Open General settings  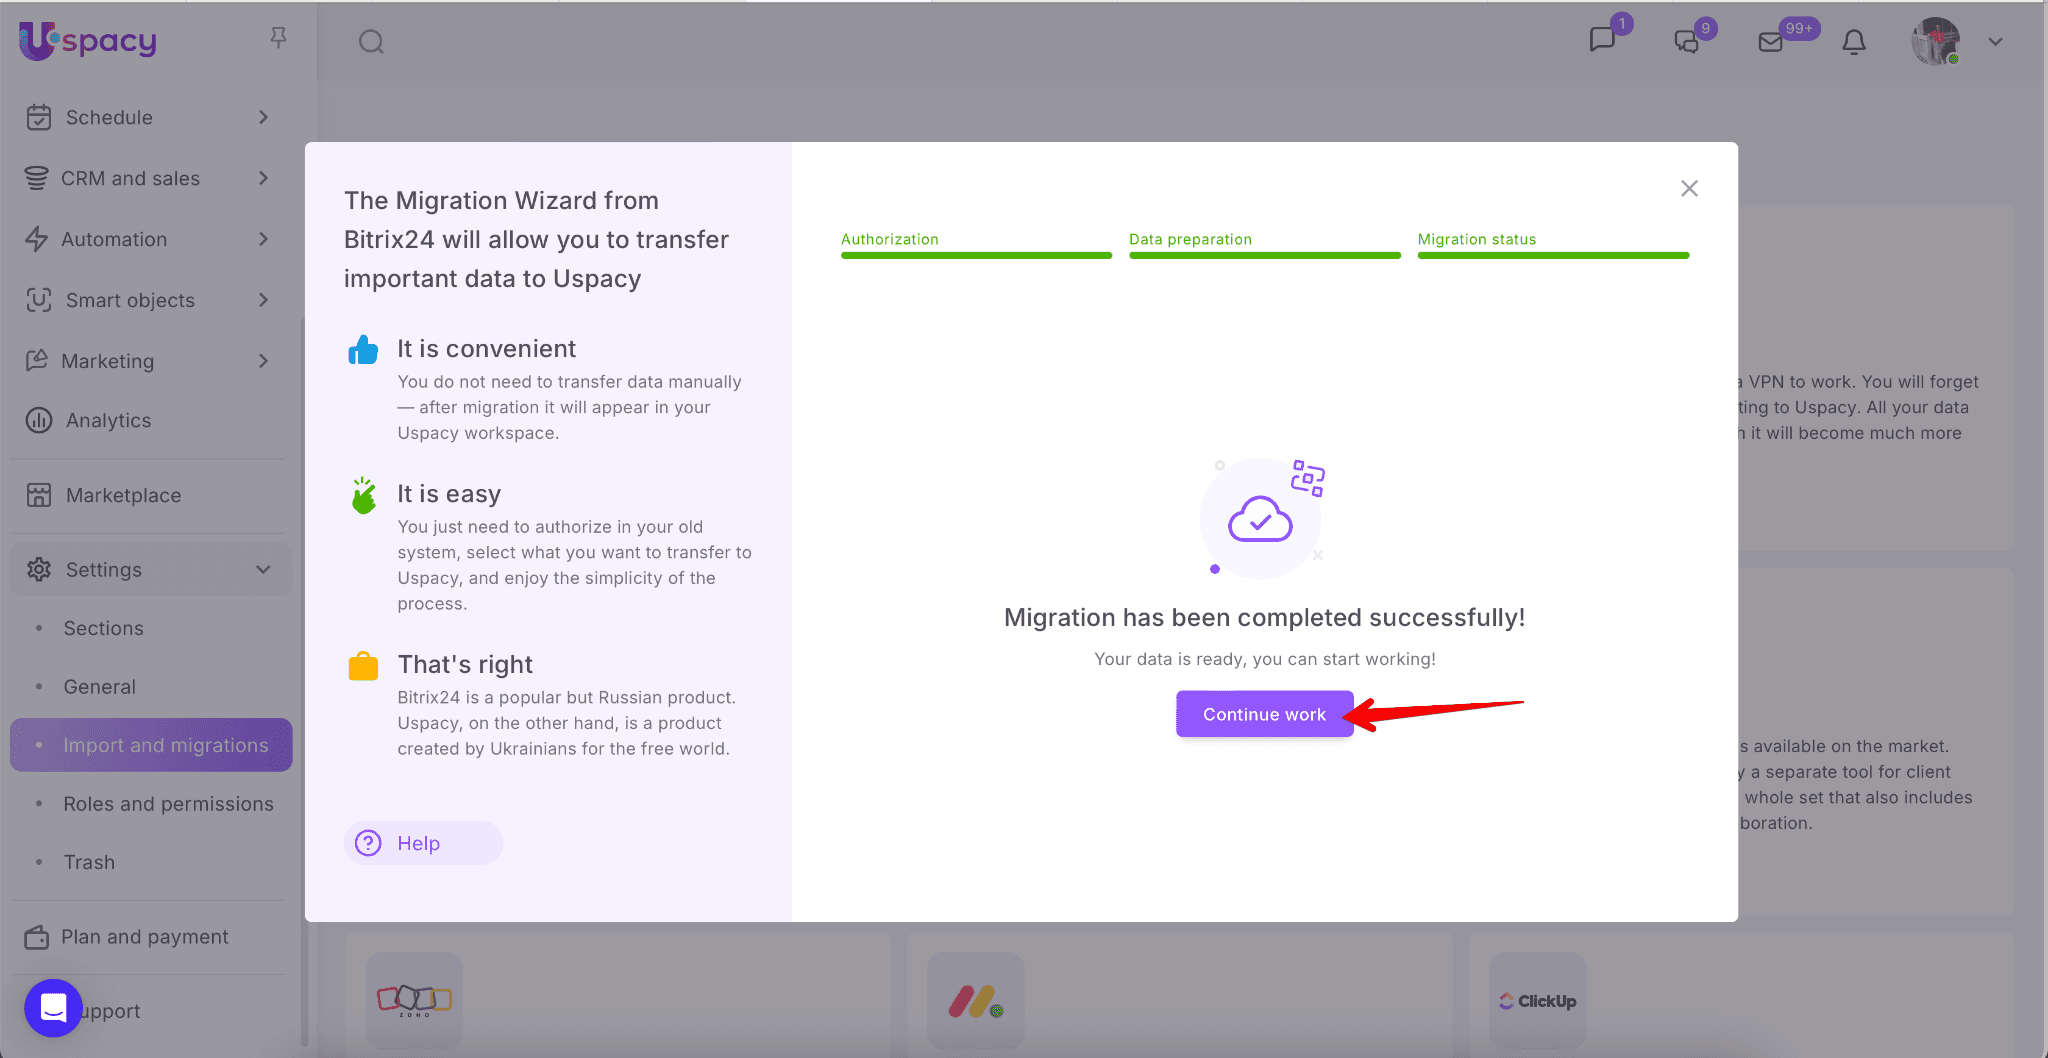point(100,687)
